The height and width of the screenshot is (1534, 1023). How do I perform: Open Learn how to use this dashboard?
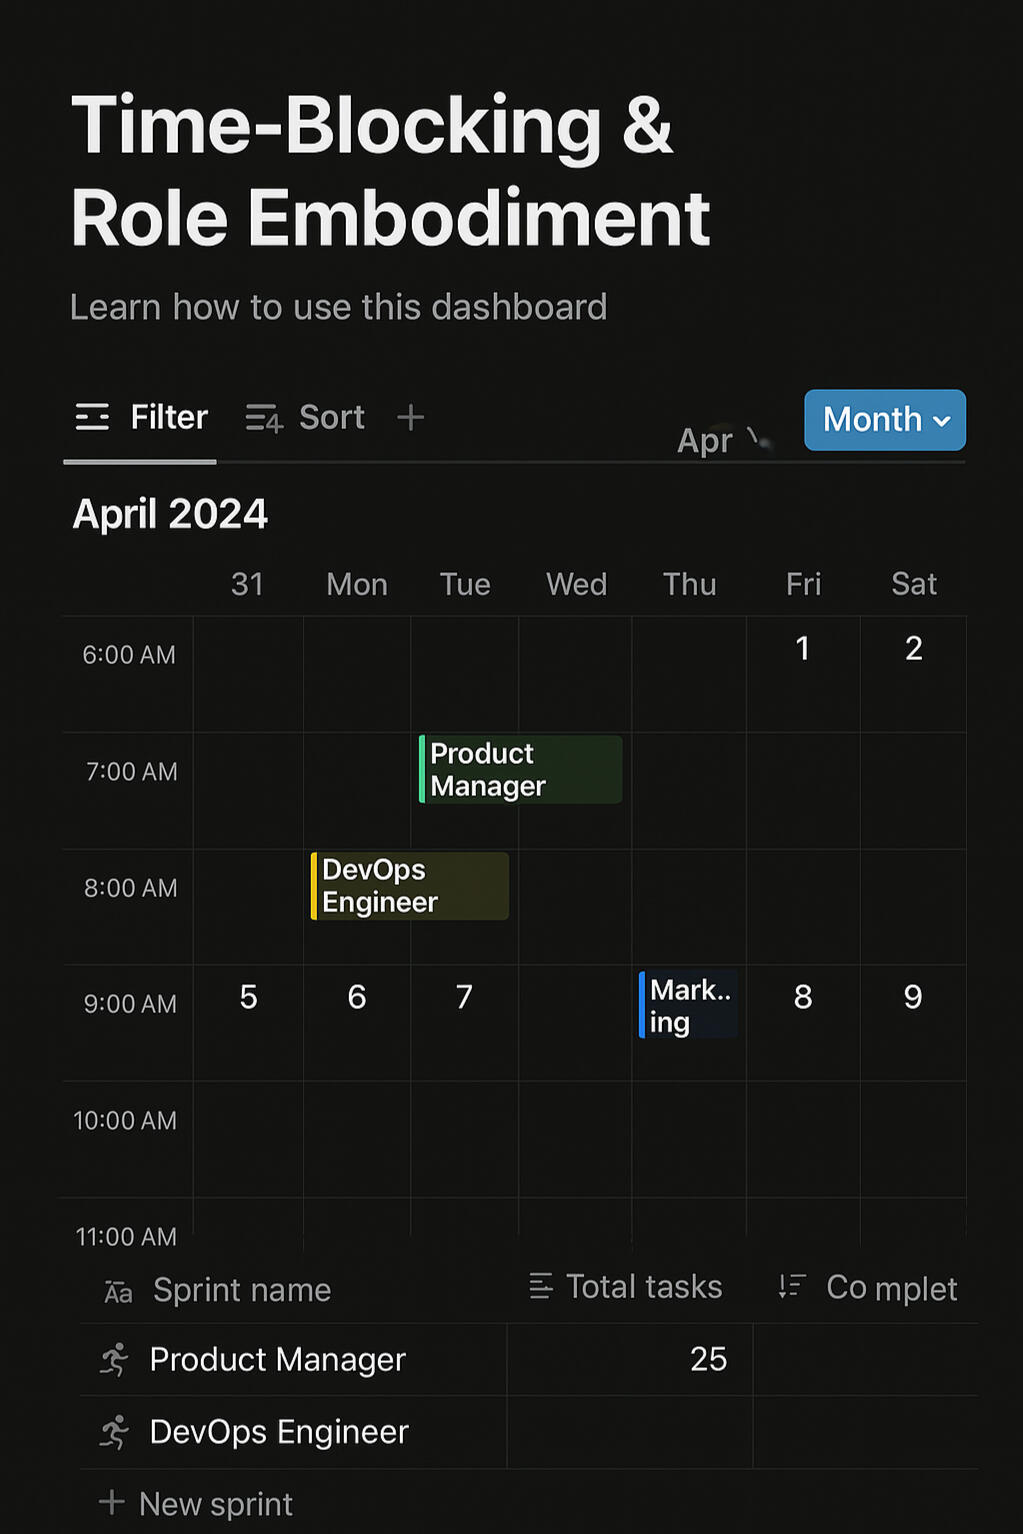(338, 307)
